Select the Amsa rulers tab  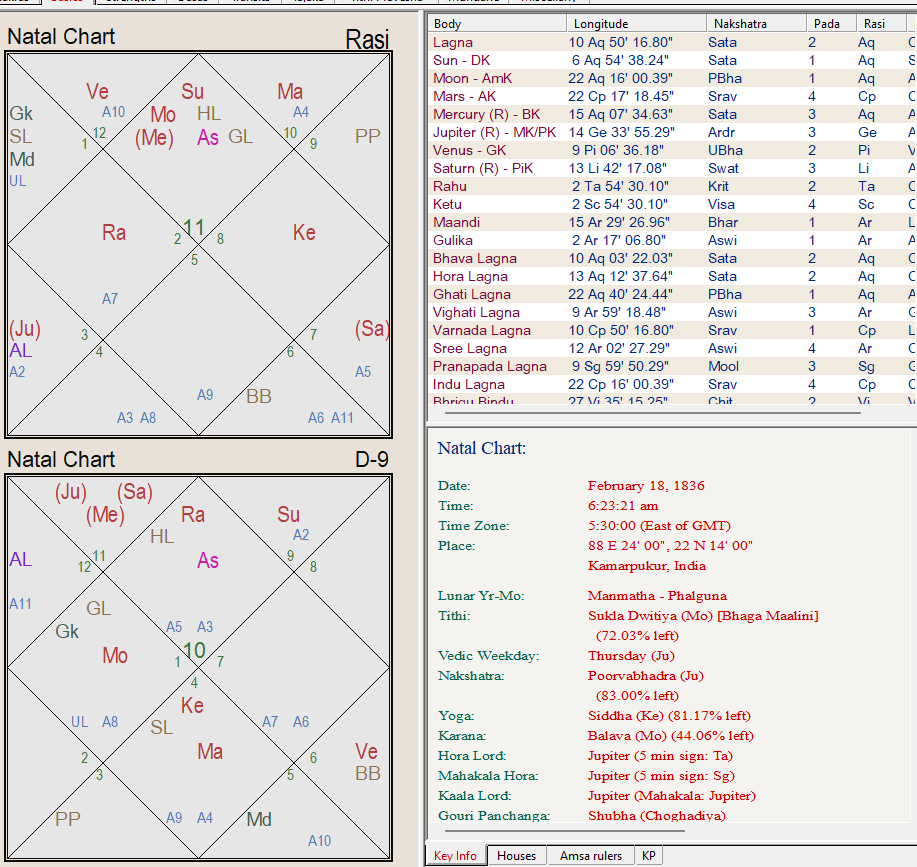(x=591, y=855)
